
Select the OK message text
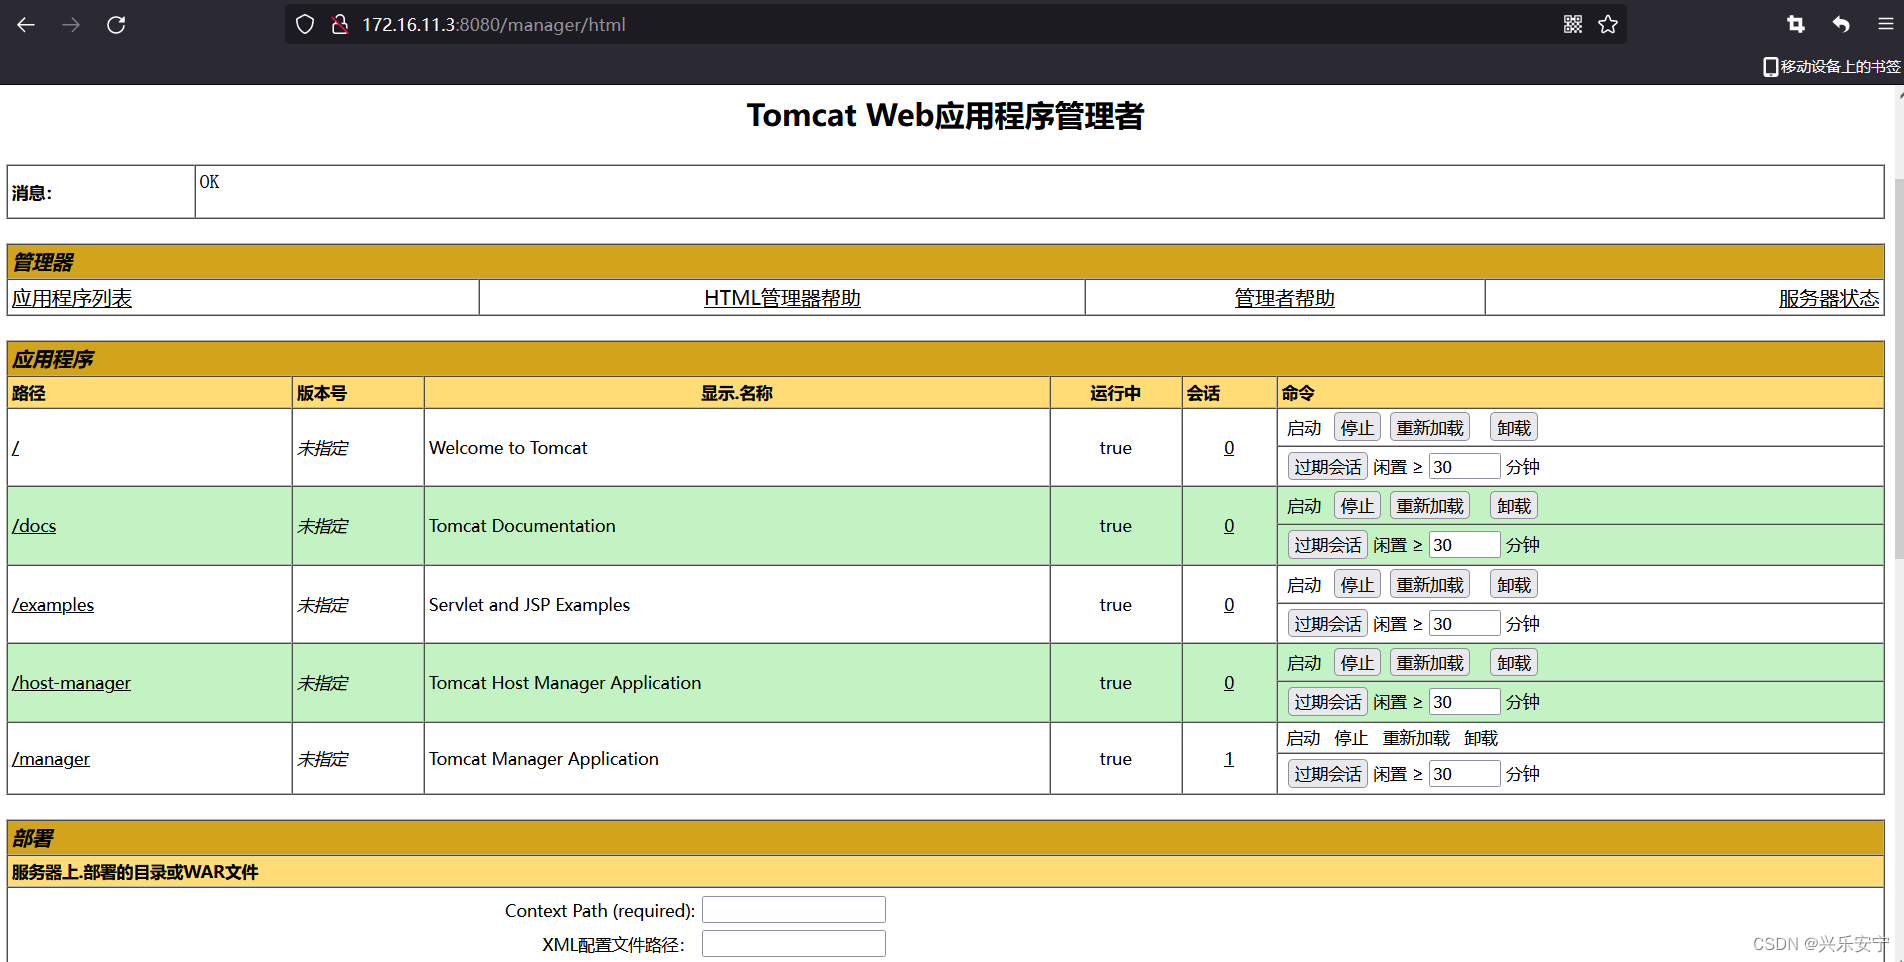[209, 182]
